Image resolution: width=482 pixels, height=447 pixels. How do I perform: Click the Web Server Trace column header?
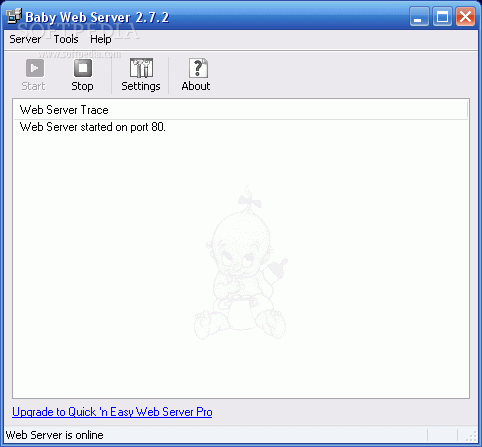point(241,110)
